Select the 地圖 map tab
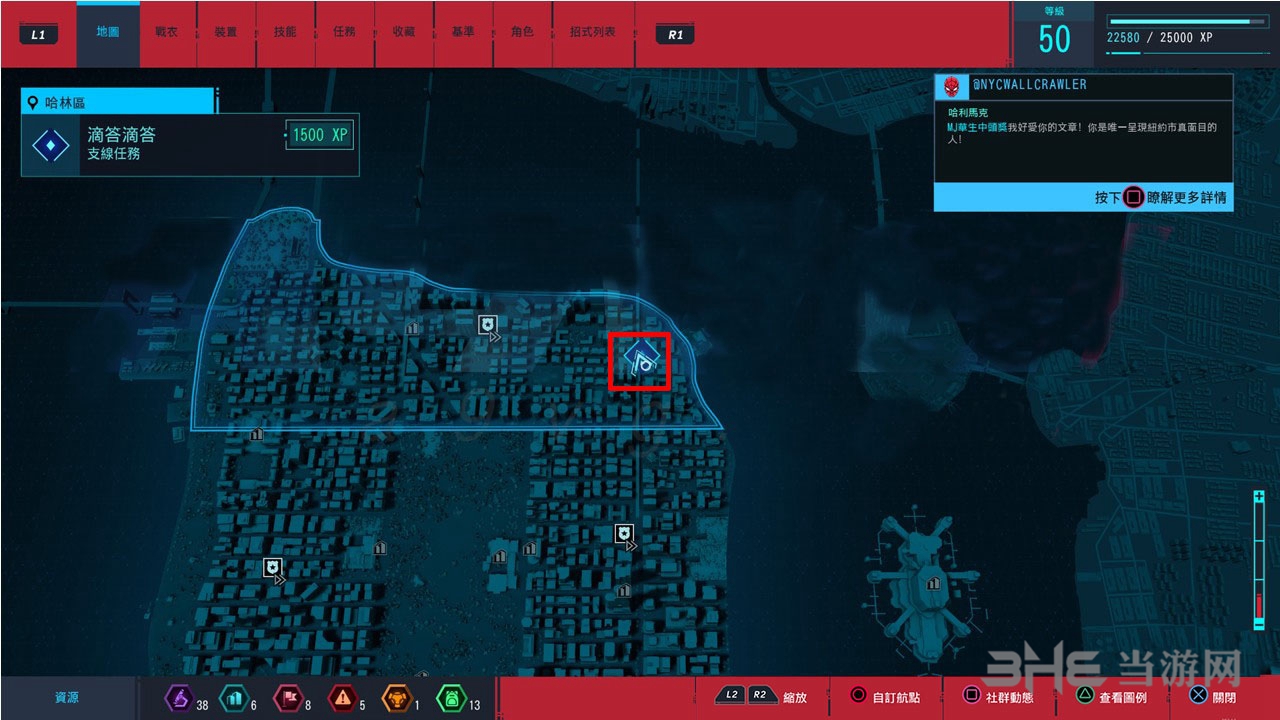This screenshot has height=720, width=1280. point(108,33)
